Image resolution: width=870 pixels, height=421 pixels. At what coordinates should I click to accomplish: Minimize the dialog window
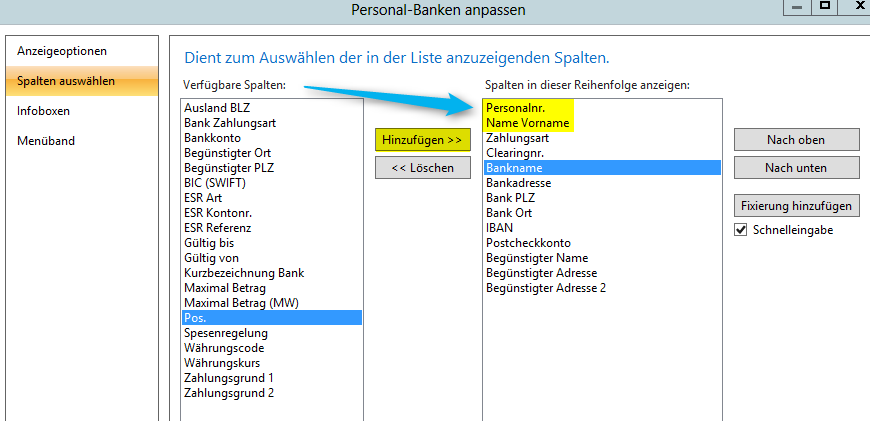[x=795, y=6]
